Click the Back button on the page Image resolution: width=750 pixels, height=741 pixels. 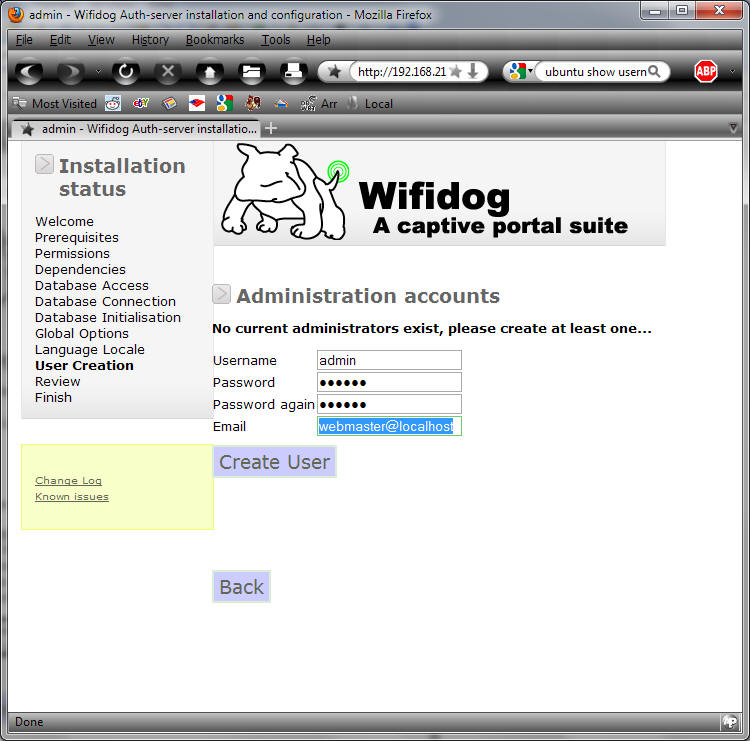[x=242, y=587]
